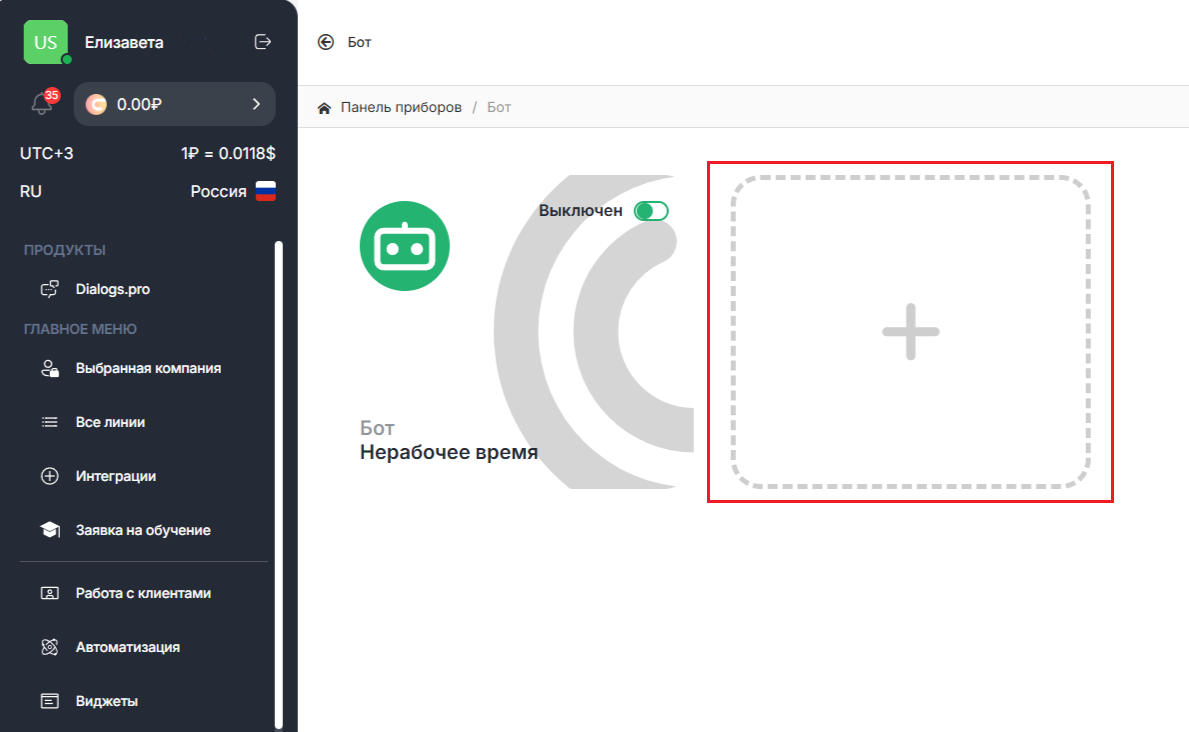Expand the Автоматизация section
Screen dimensions: 1189x732
127,647
